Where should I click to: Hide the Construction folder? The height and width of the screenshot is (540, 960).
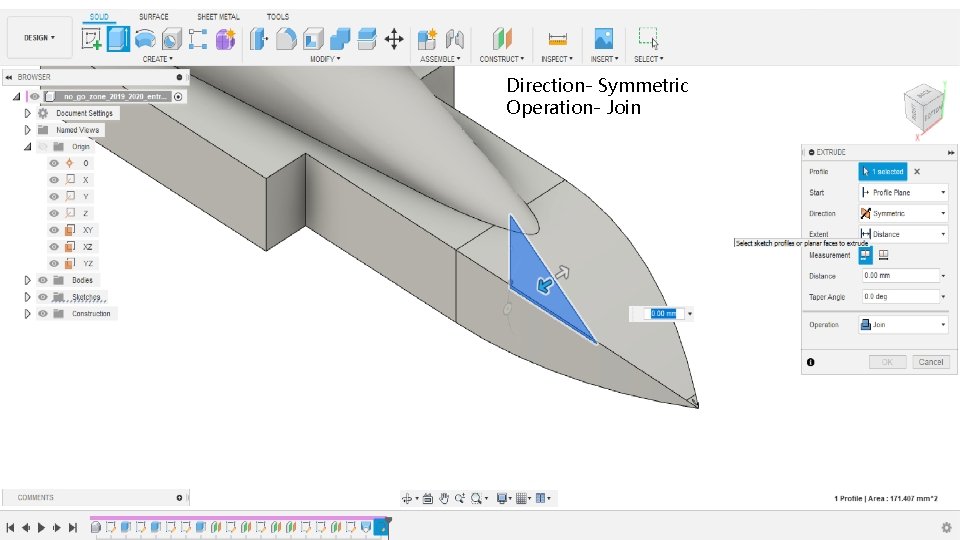tap(43, 313)
